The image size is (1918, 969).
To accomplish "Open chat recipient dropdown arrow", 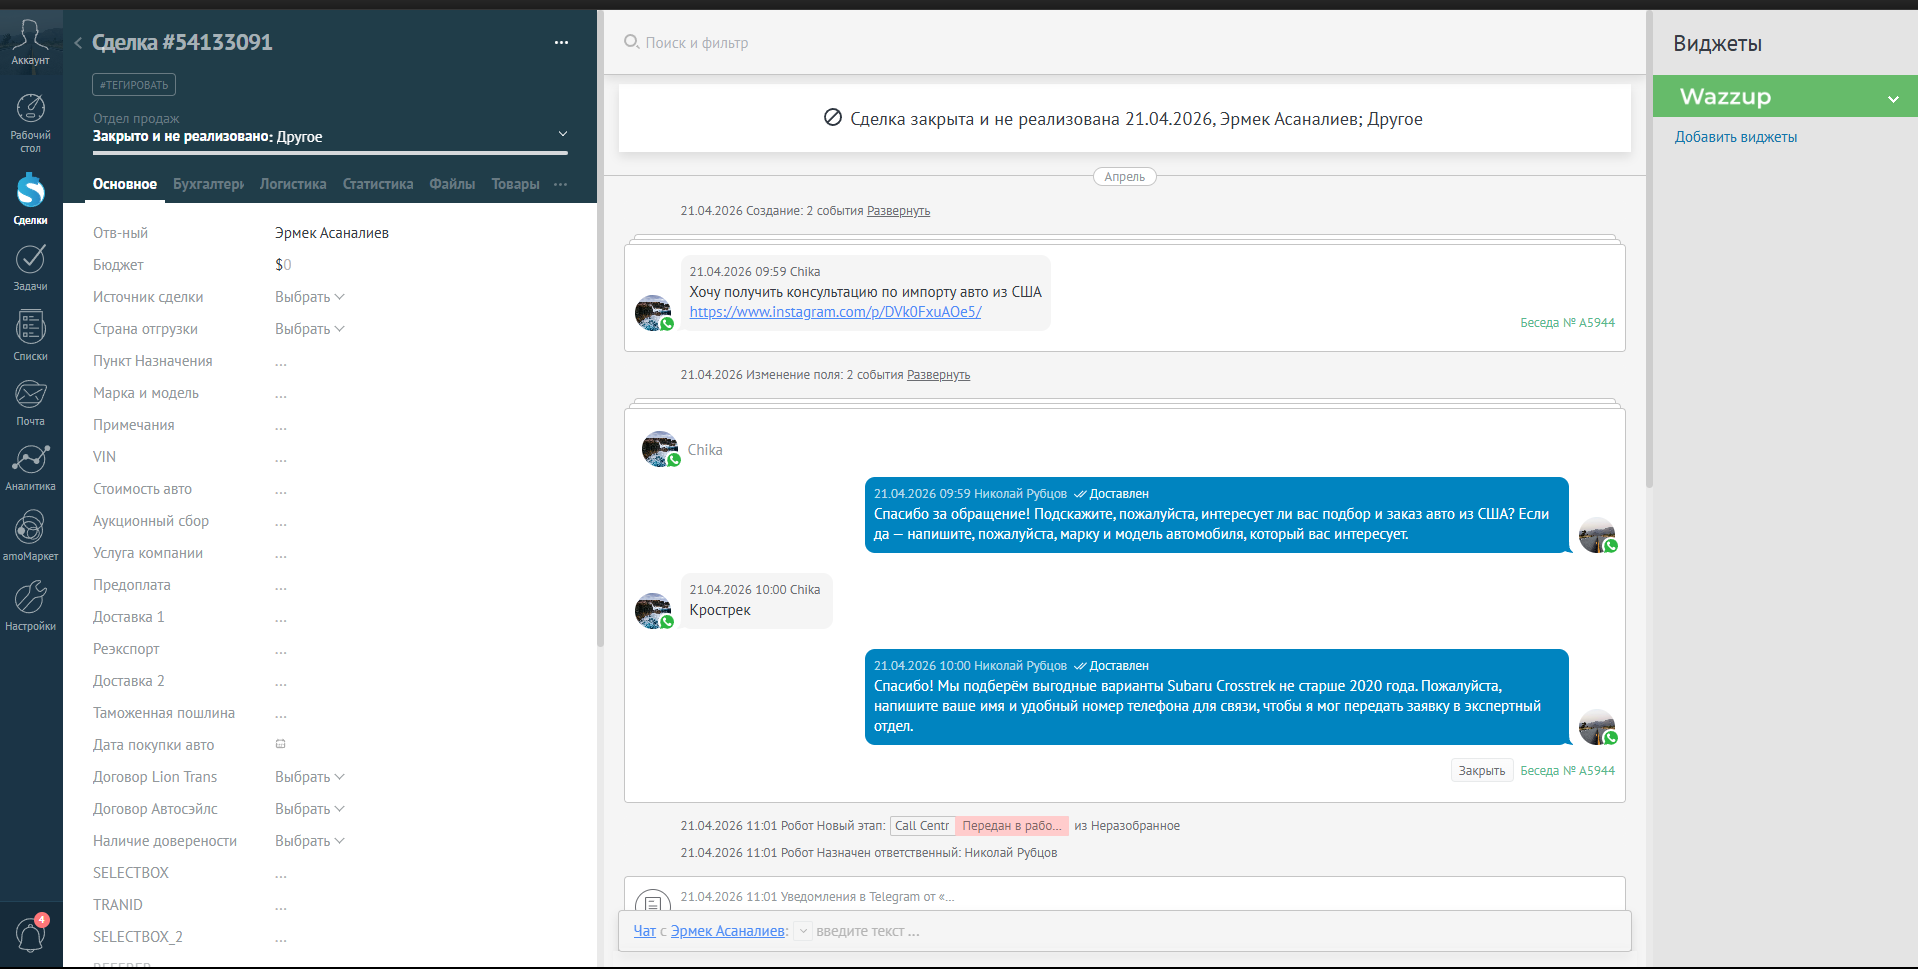I will click(x=803, y=931).
